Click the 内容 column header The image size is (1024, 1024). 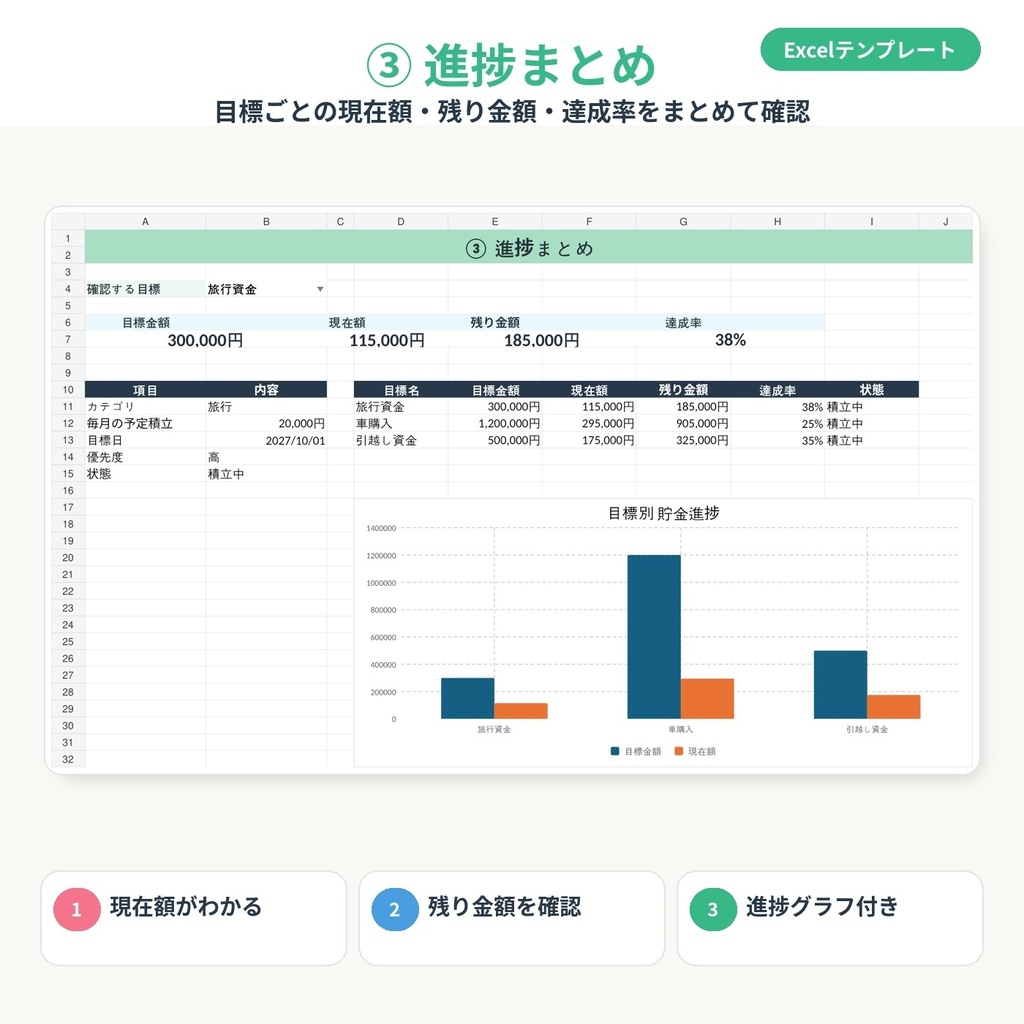click(266, 390)
